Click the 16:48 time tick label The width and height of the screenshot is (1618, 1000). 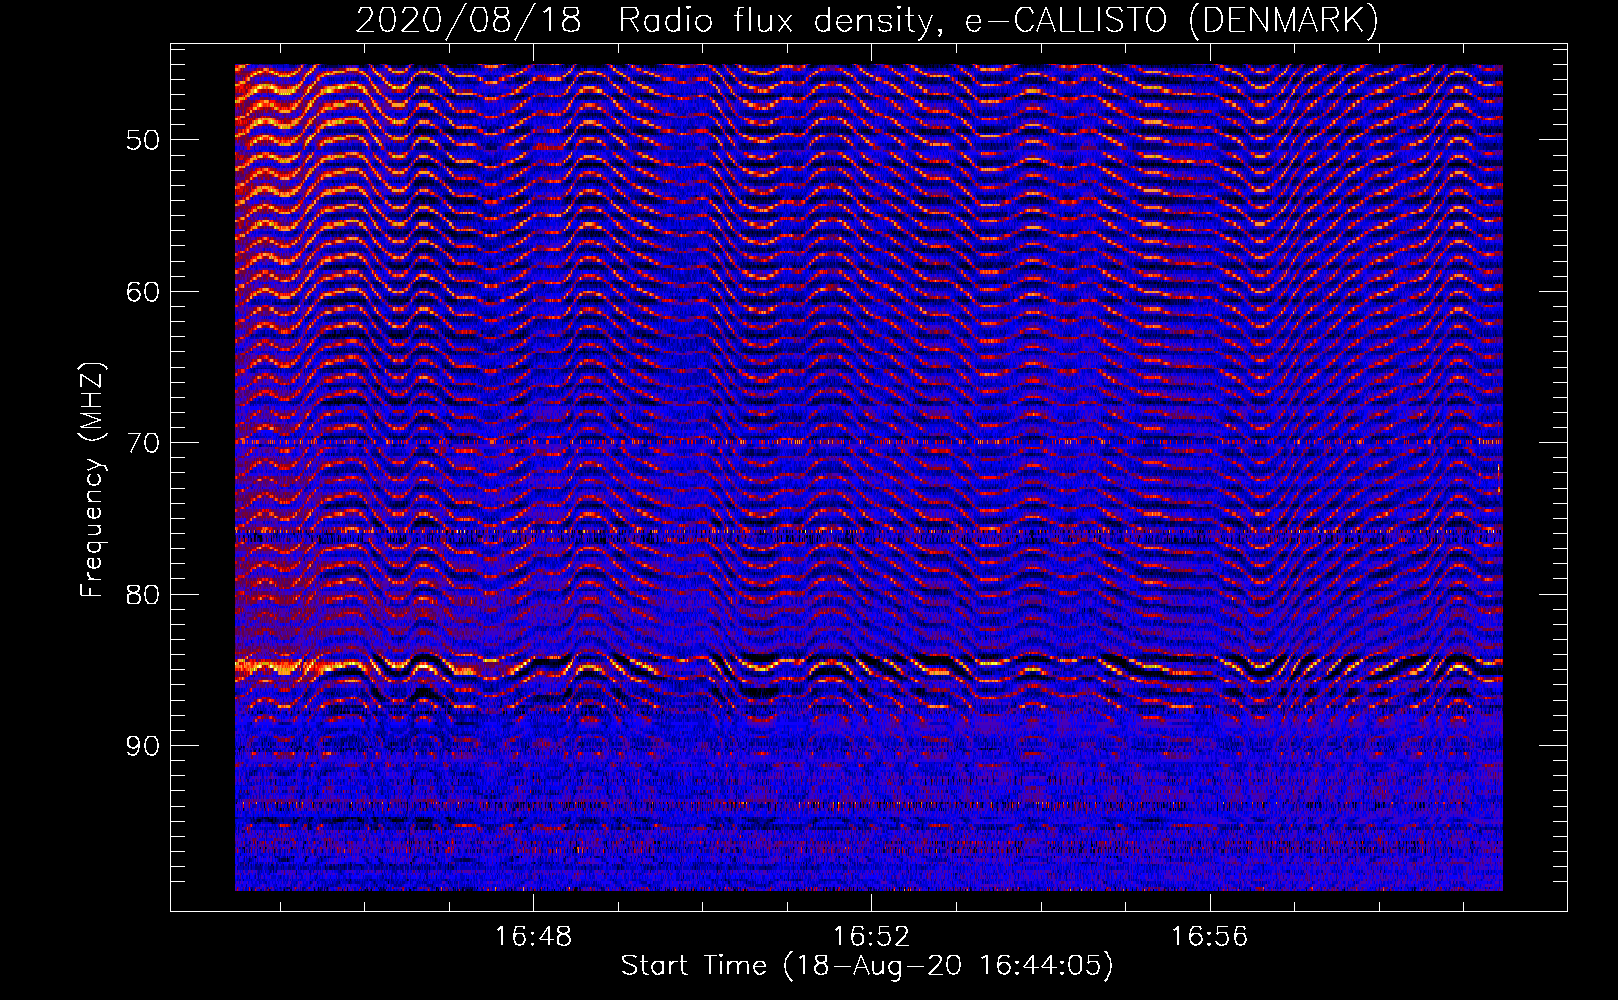point(533,937)
